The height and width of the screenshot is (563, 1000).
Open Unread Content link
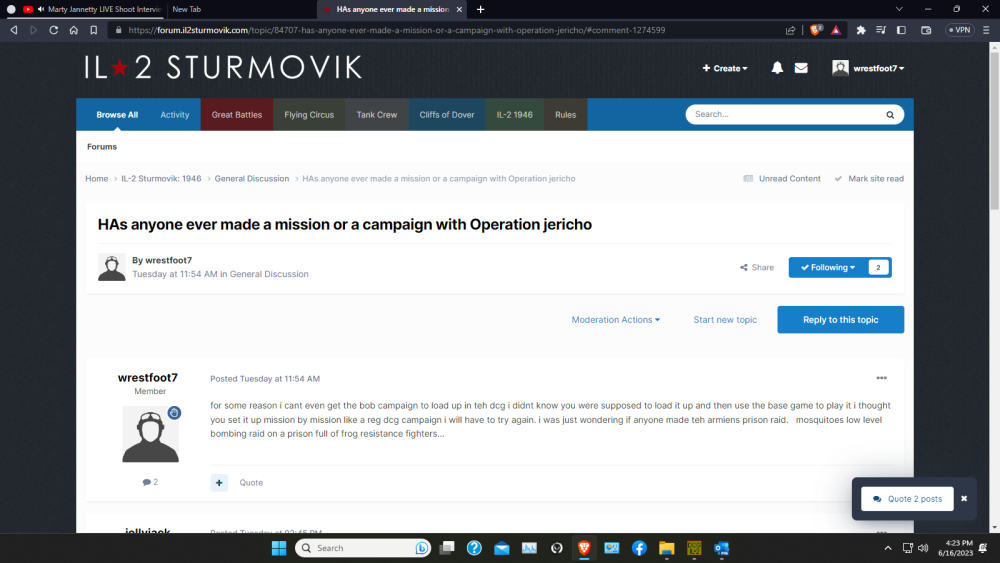[x=783, y=179]
